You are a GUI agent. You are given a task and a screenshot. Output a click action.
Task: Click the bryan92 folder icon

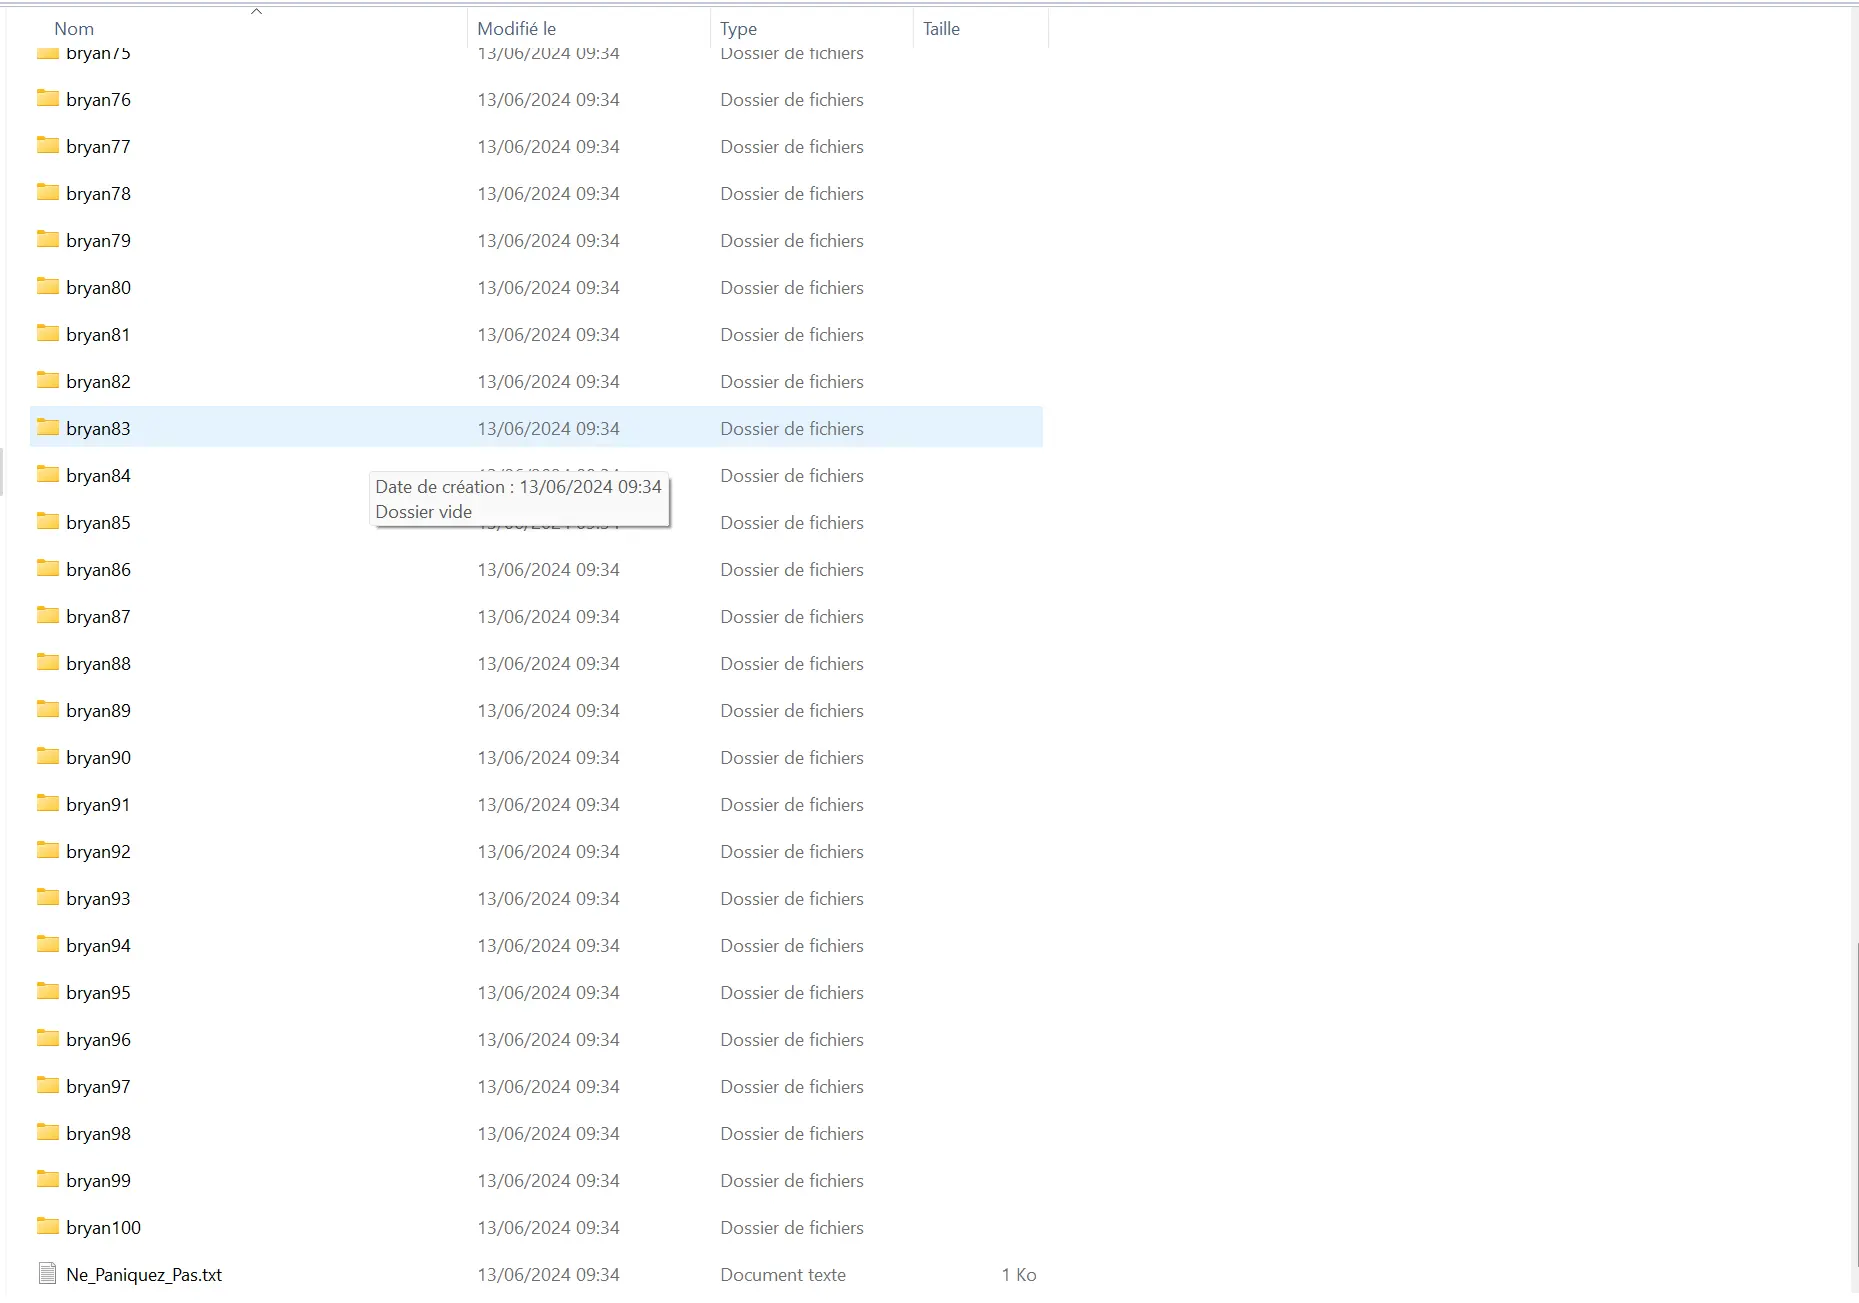47,850
